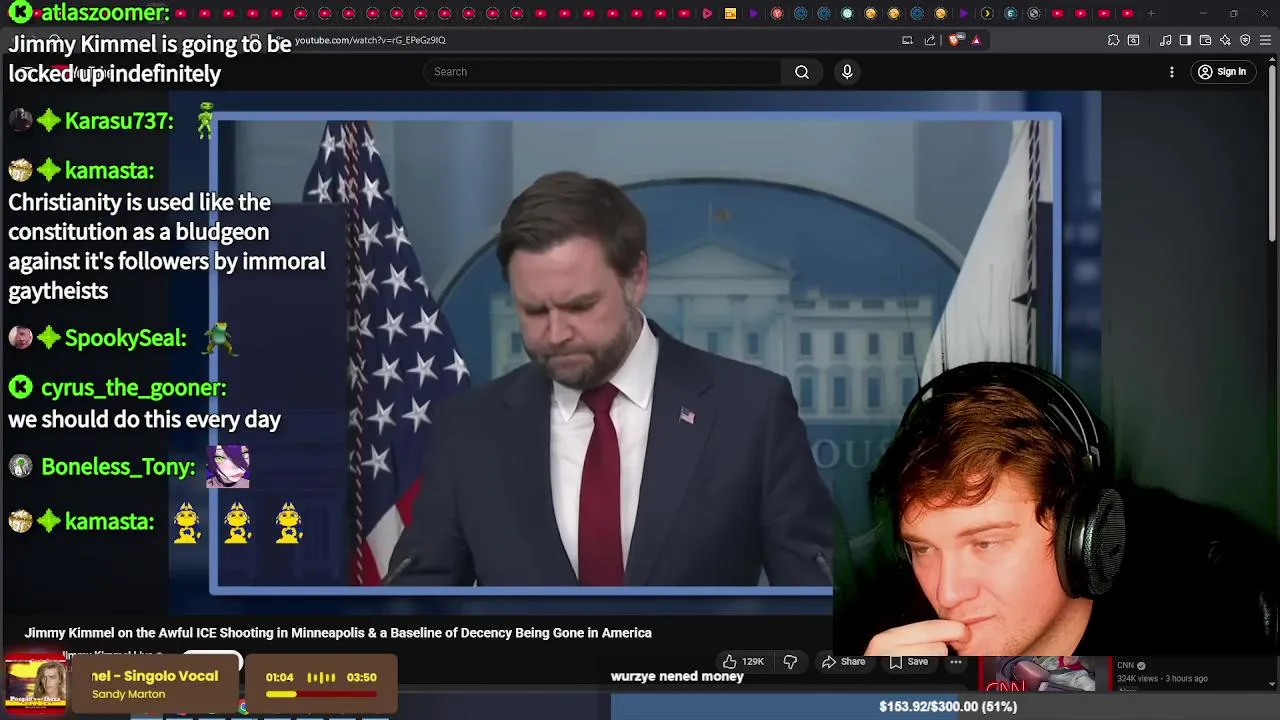Viewport: 1280px width, 720px height.
Task: Focus the YouTube Search input field
Action: [603, 72]
